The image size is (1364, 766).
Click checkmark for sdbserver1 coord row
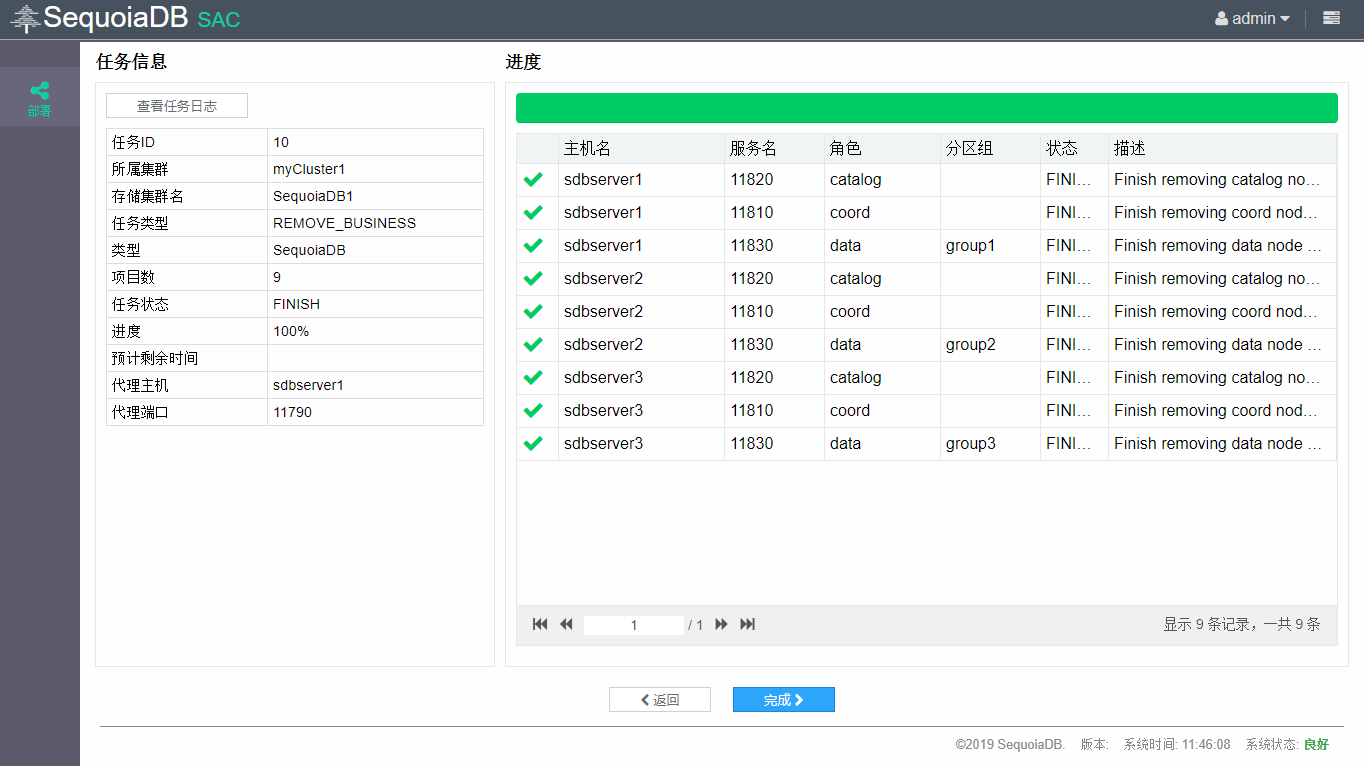(533, 213)
